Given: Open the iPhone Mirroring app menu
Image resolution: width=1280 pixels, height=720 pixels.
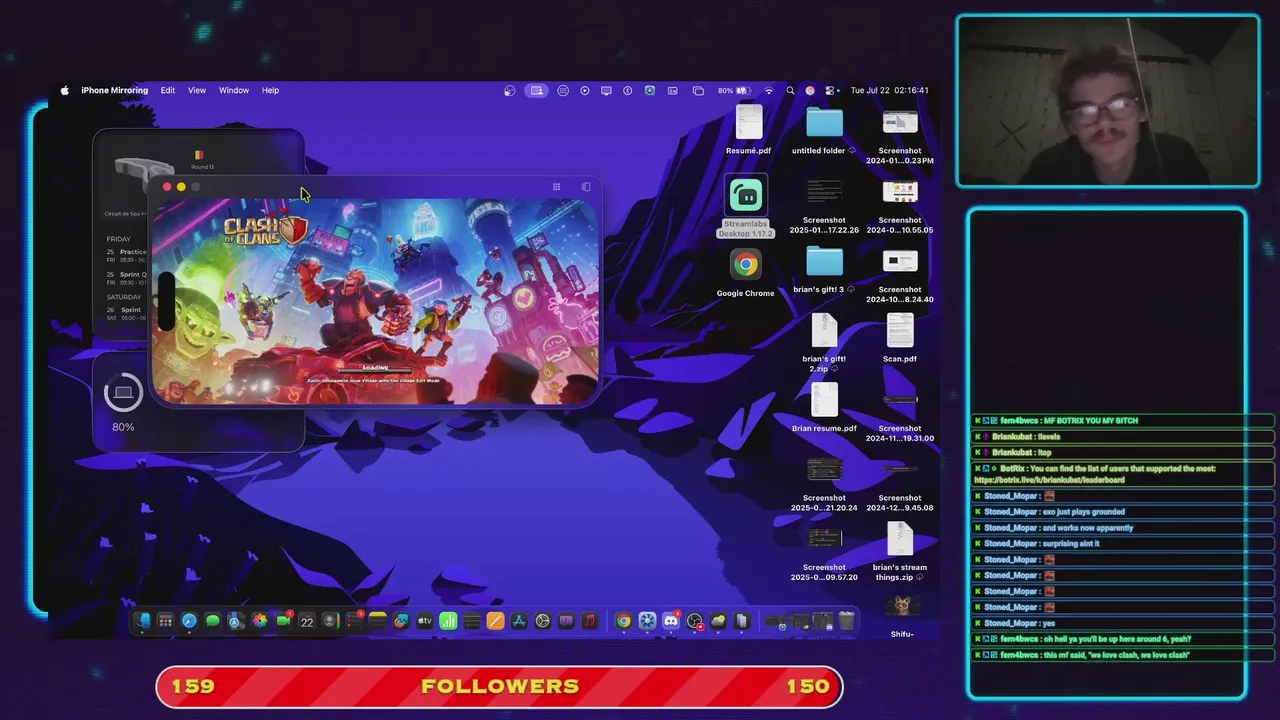Looking at the screenshot, I should (x=114, y=90).
